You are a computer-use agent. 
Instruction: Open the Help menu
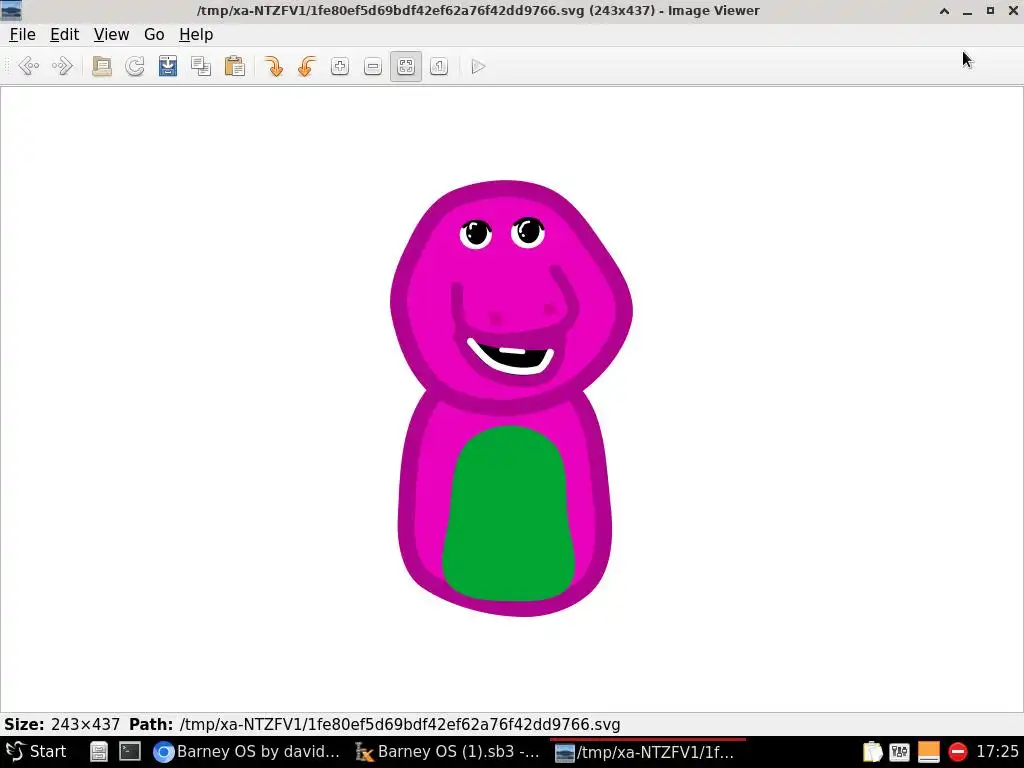[x=196, y=35]
